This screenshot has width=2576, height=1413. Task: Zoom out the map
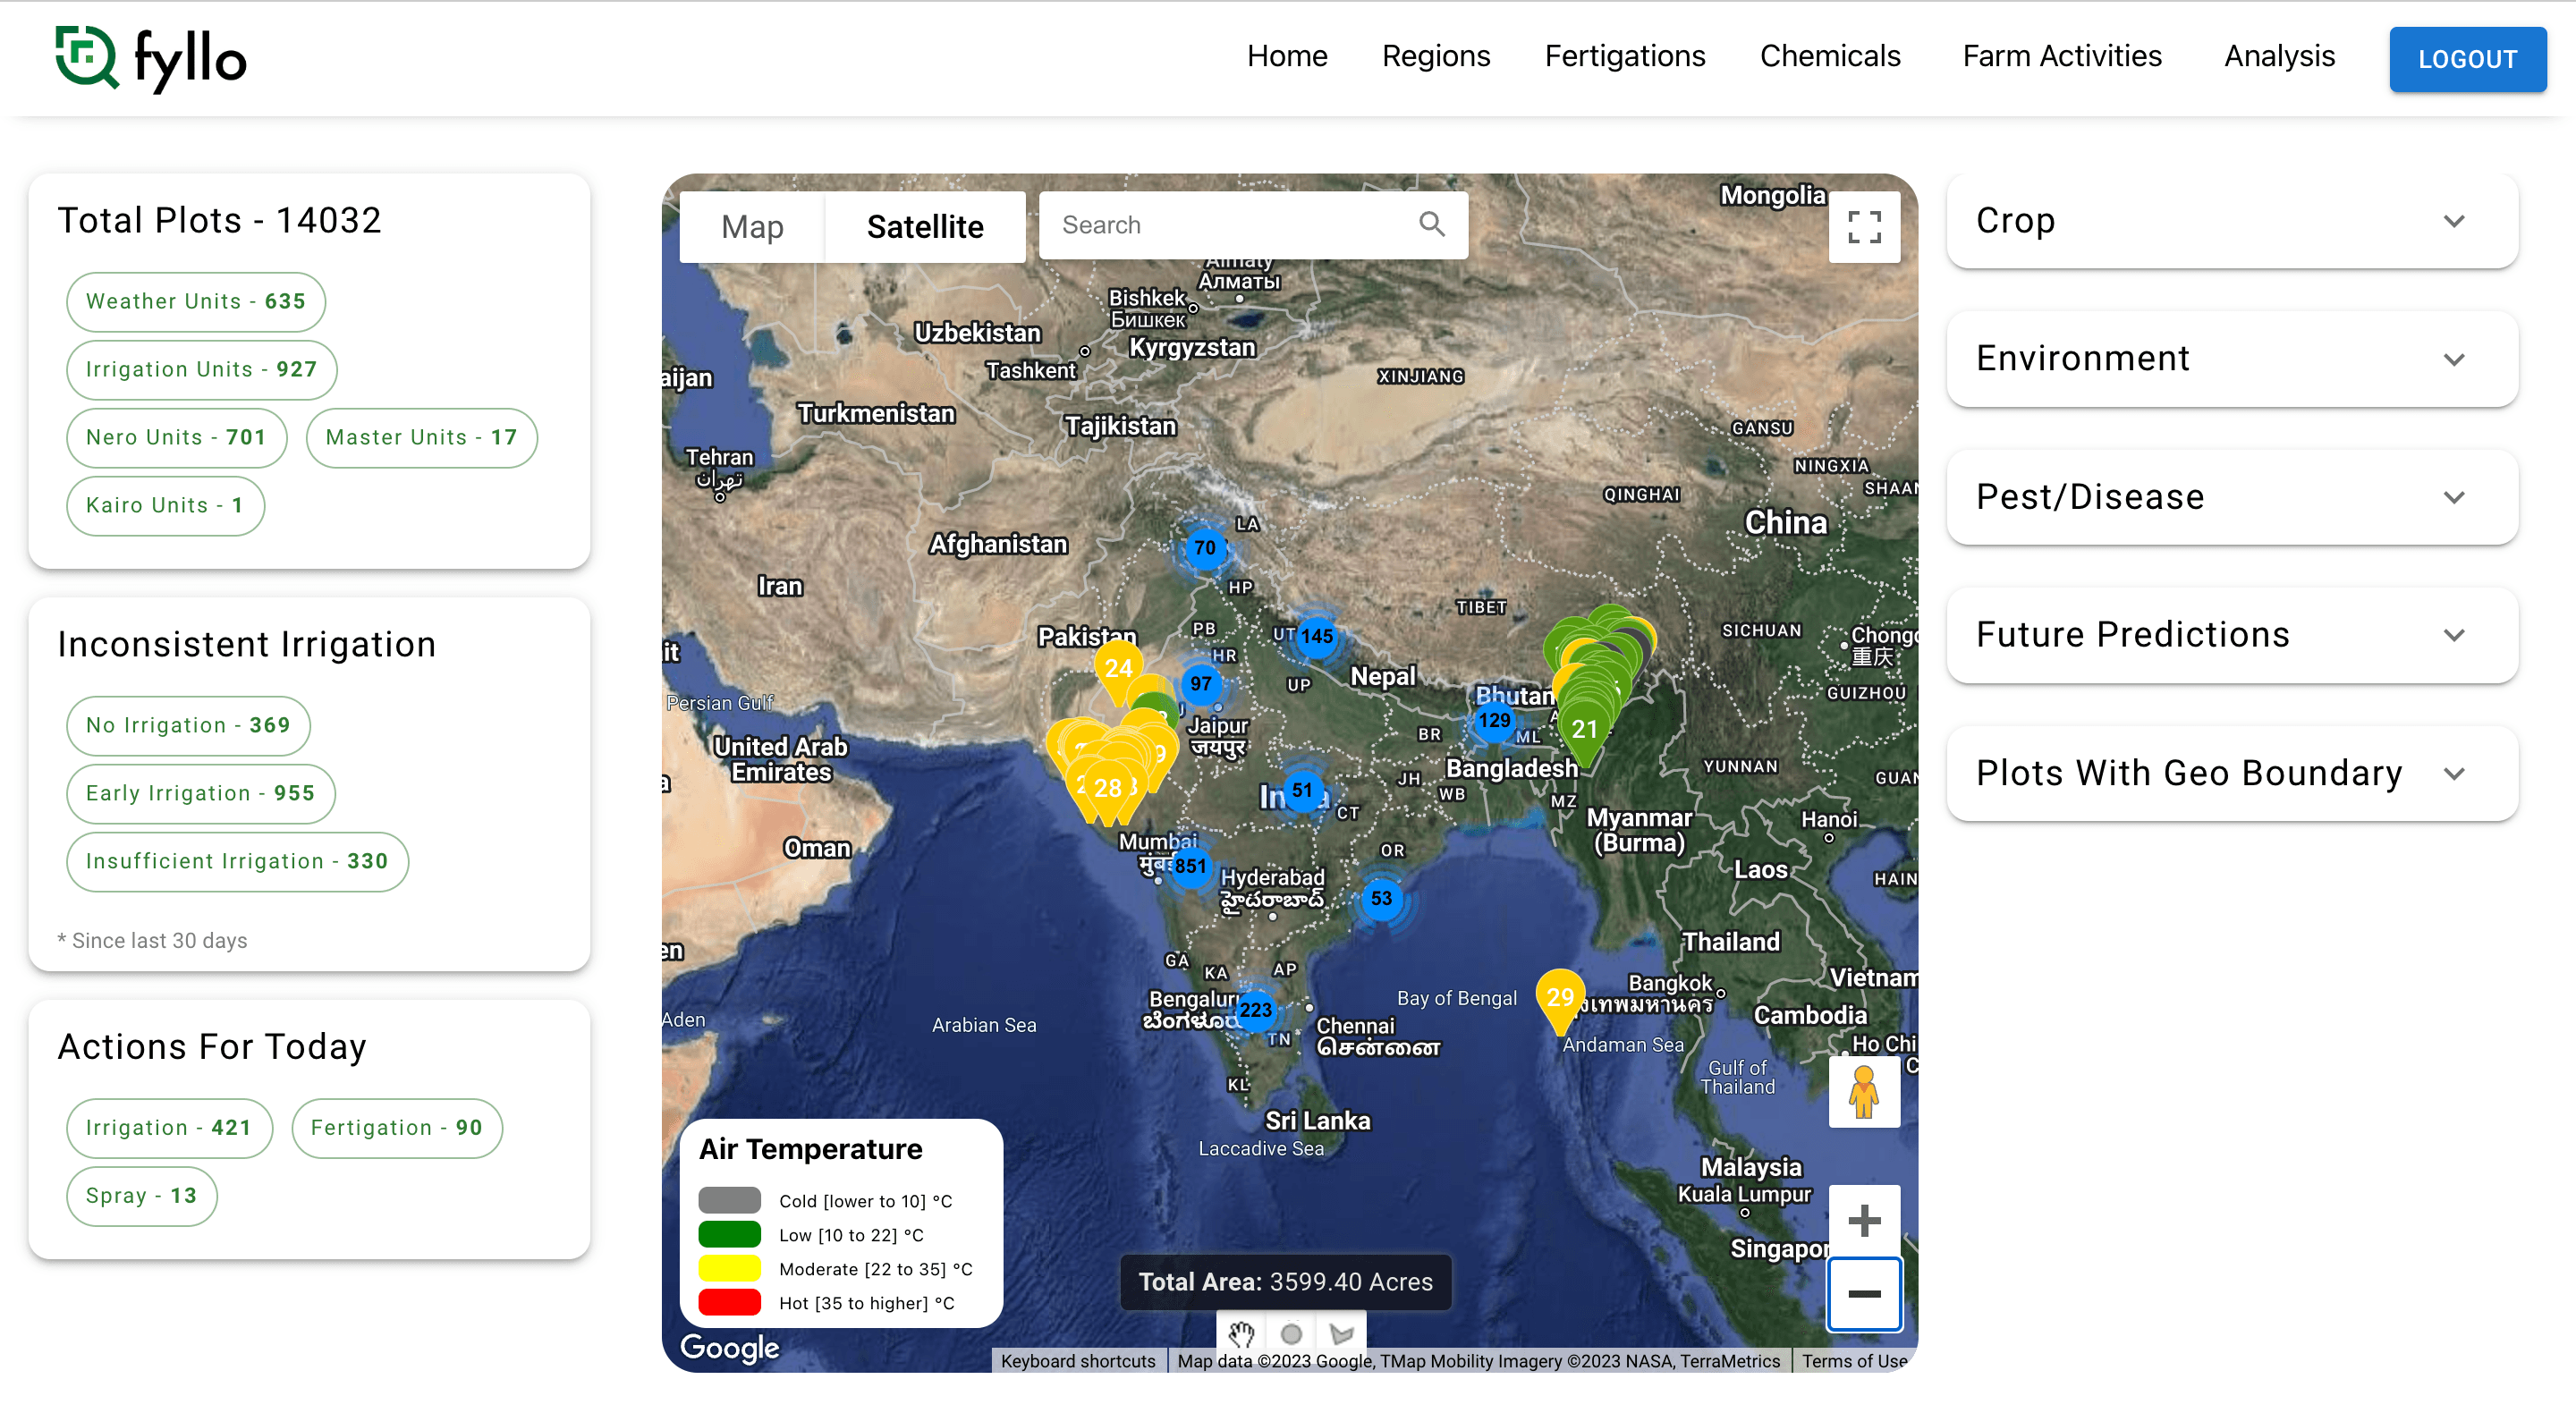[x=1863, y=1294]
